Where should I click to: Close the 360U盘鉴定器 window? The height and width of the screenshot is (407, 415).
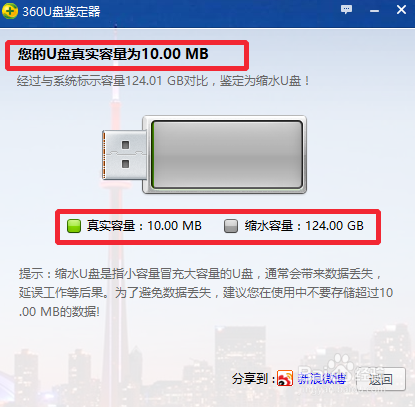pos(401,9)
